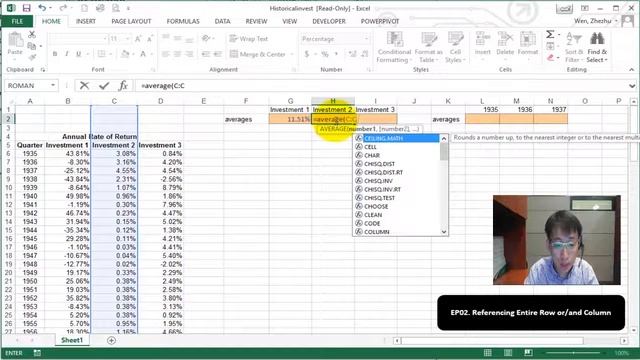The width and height of the screenshot is (640, 360).
Task: Select CHISQ.TEST in function list
Action: (x=379, y=198)
